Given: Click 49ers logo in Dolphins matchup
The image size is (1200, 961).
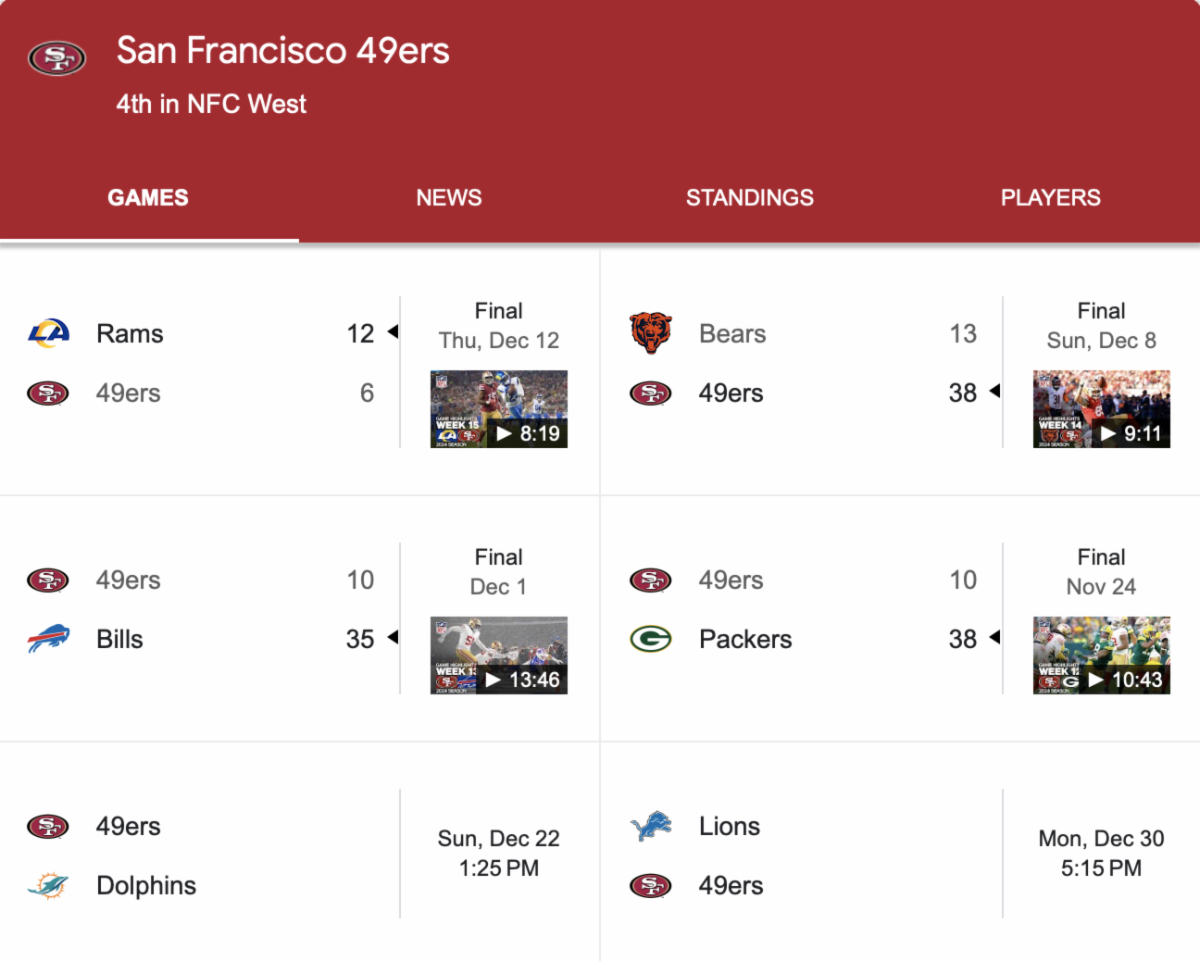Looking at the screenshot, I should tap(48, 826).
